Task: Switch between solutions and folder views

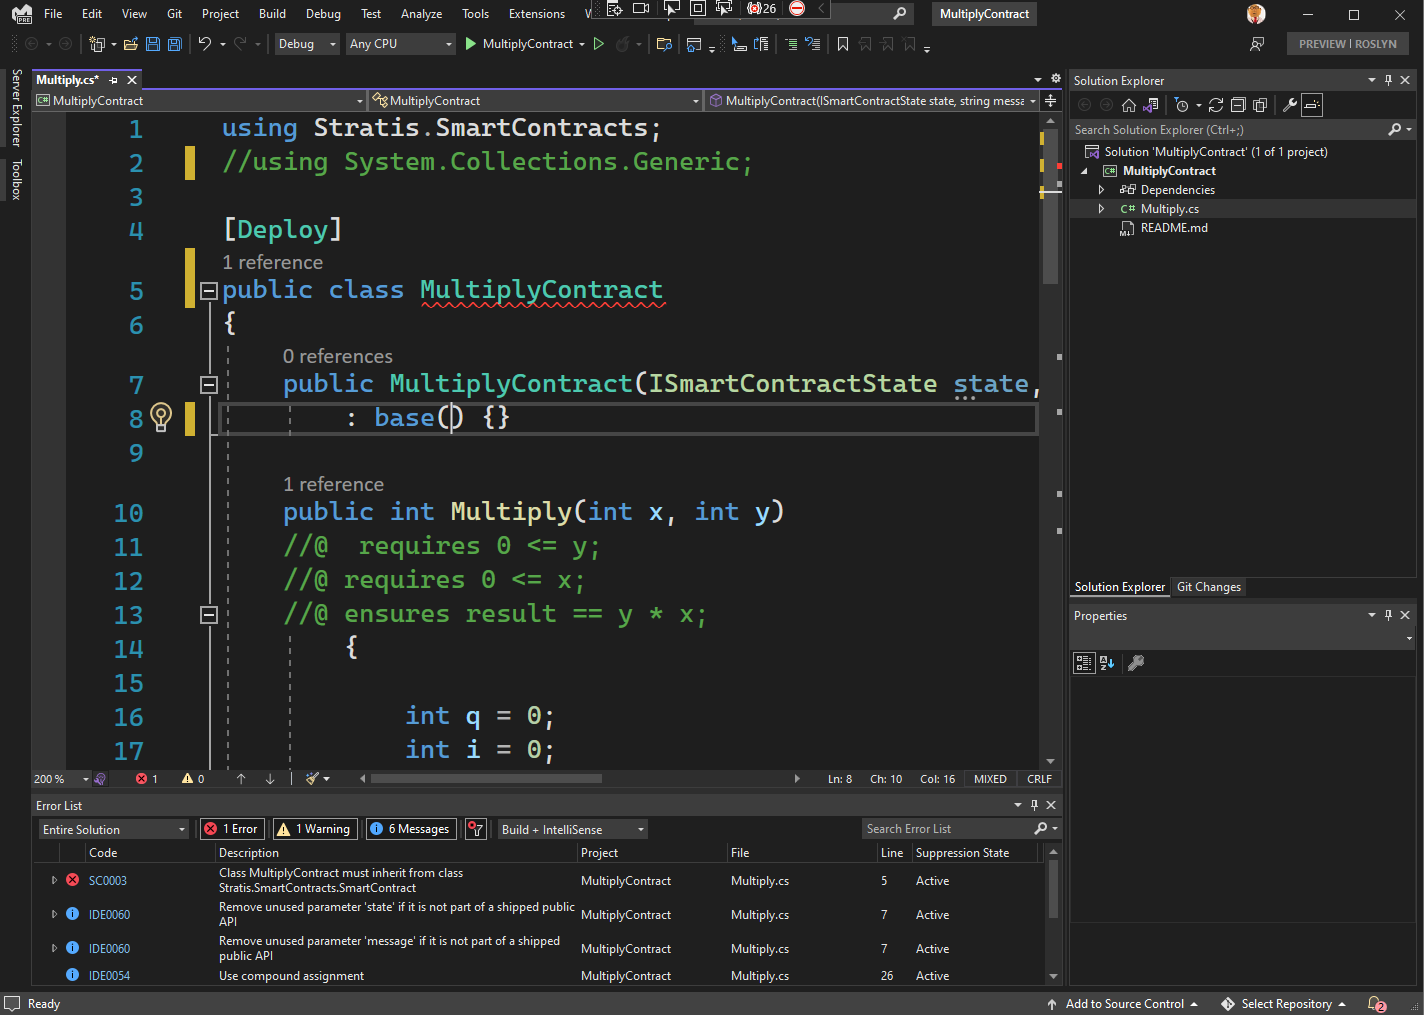Action: click(x=1151, y=105)
